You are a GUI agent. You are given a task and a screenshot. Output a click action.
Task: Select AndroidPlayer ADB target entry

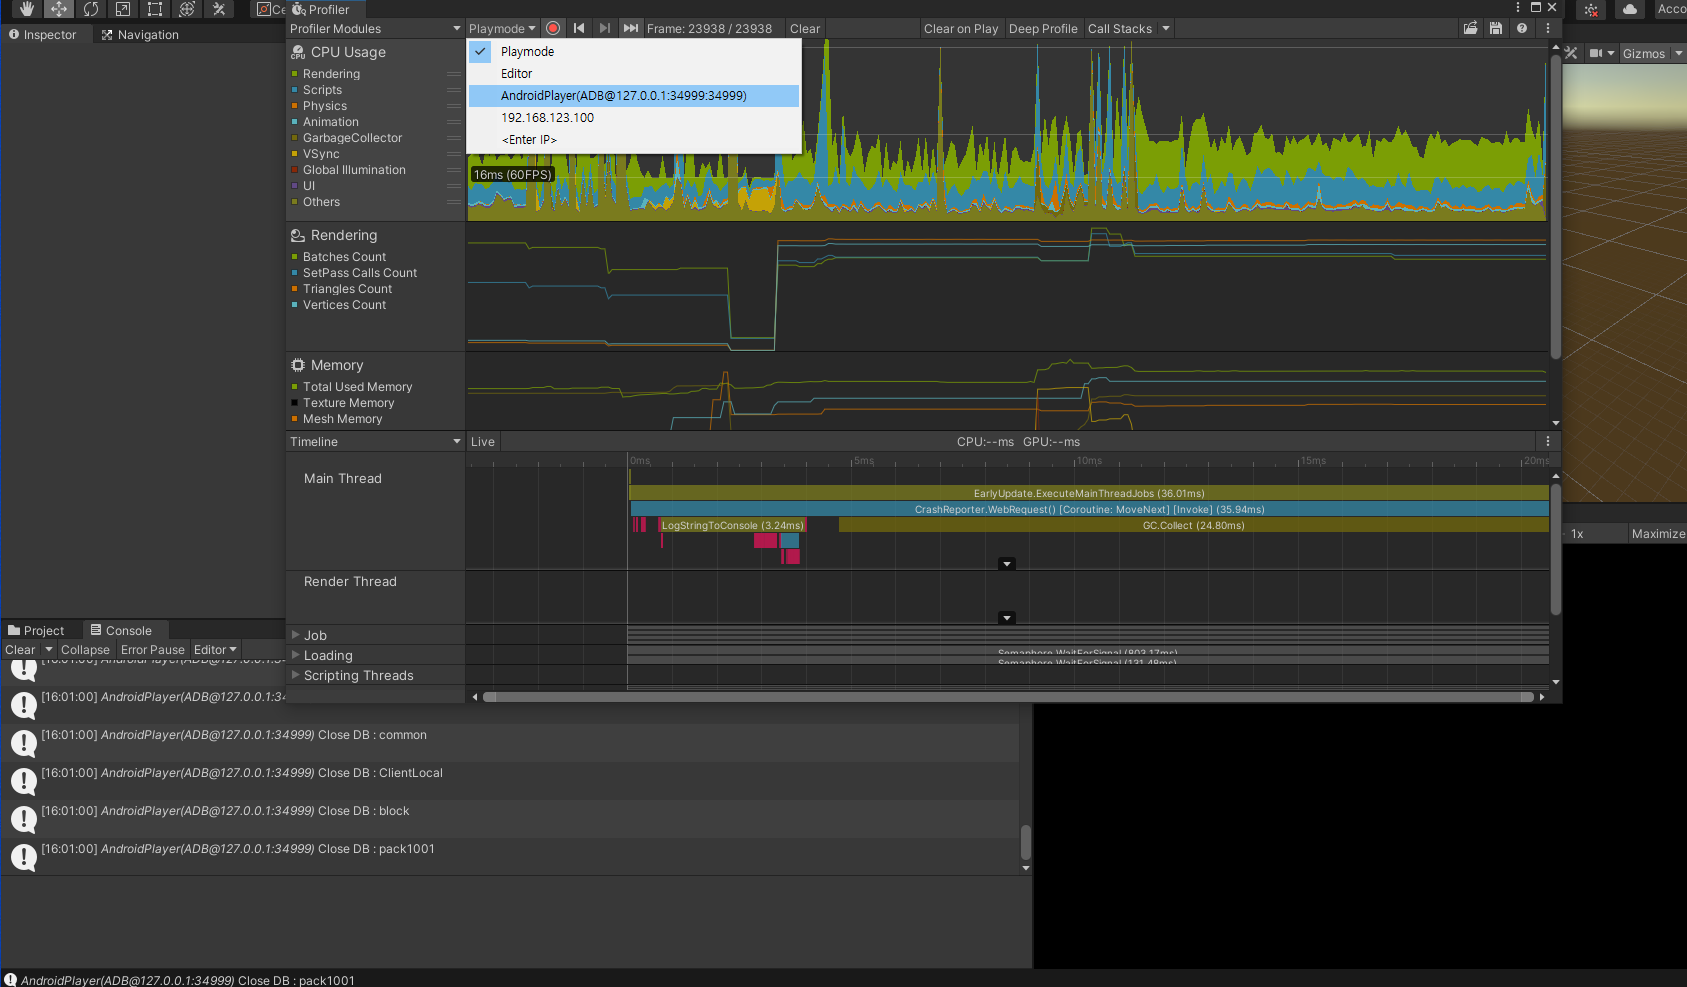coord(634,95)
